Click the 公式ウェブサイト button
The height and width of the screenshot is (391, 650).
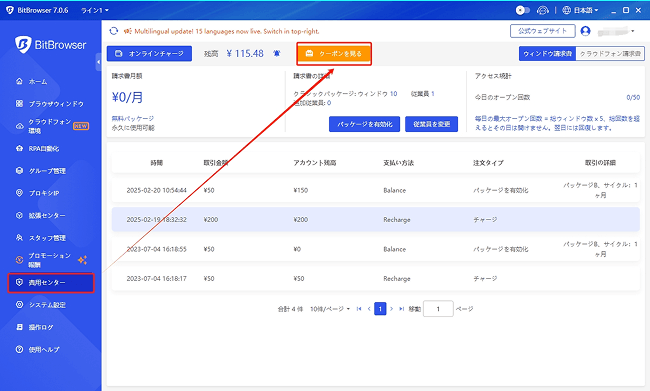pyautogui.click(x=543, y=31)
